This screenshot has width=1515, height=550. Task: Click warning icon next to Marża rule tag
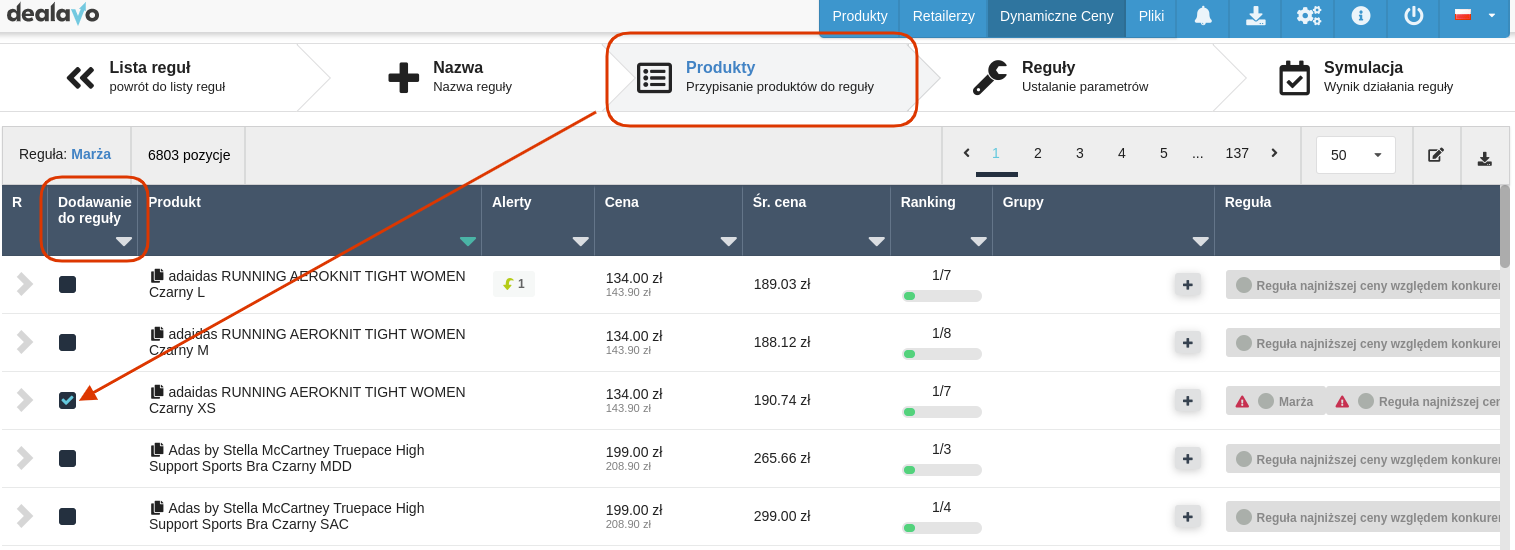(1242, 401)
